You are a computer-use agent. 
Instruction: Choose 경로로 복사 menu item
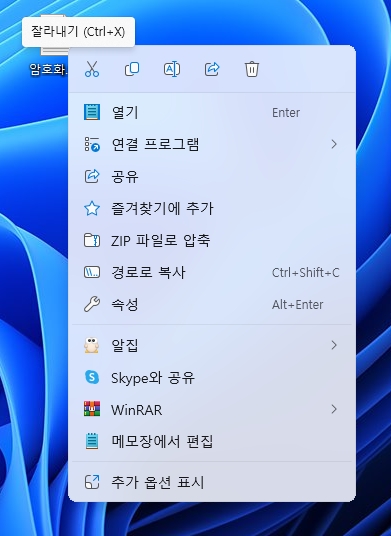click(x=212, y=272)
